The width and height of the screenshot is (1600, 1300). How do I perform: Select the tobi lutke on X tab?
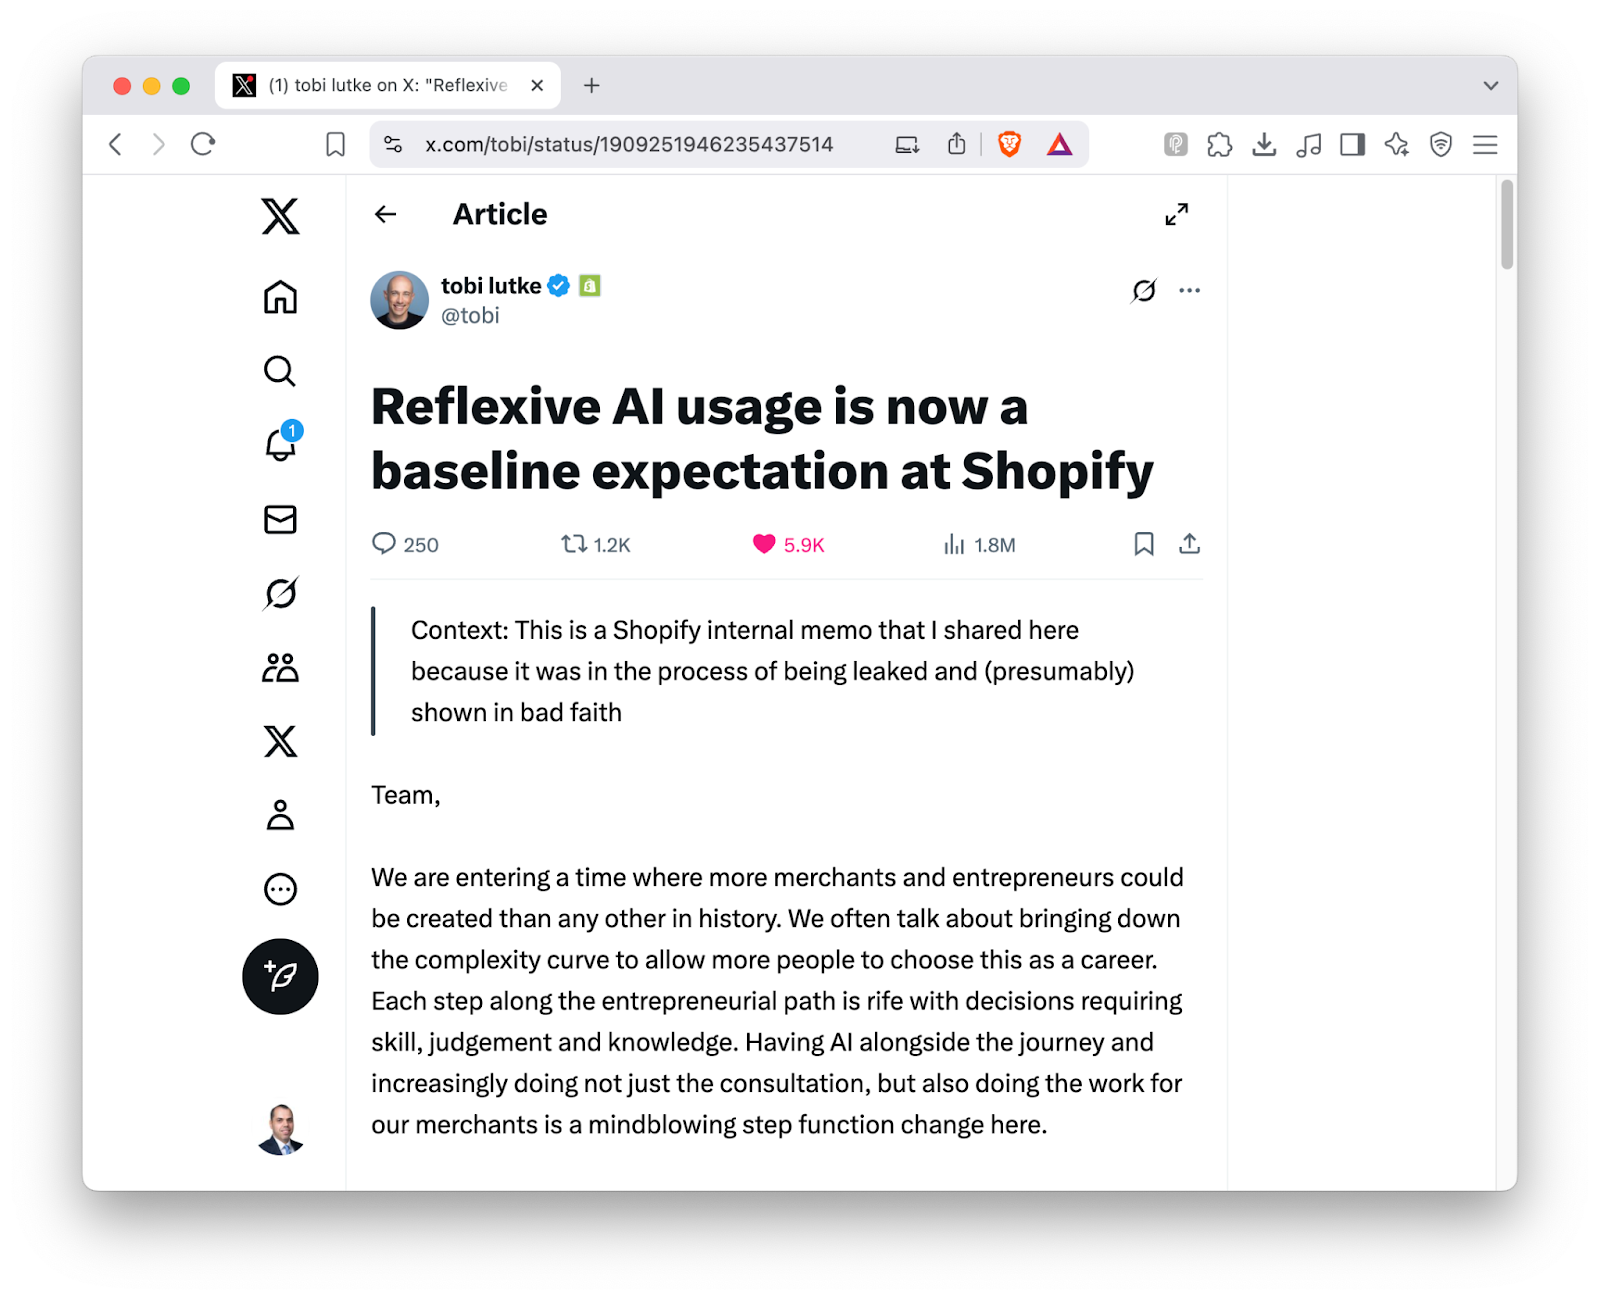click(x=387, y=85)
